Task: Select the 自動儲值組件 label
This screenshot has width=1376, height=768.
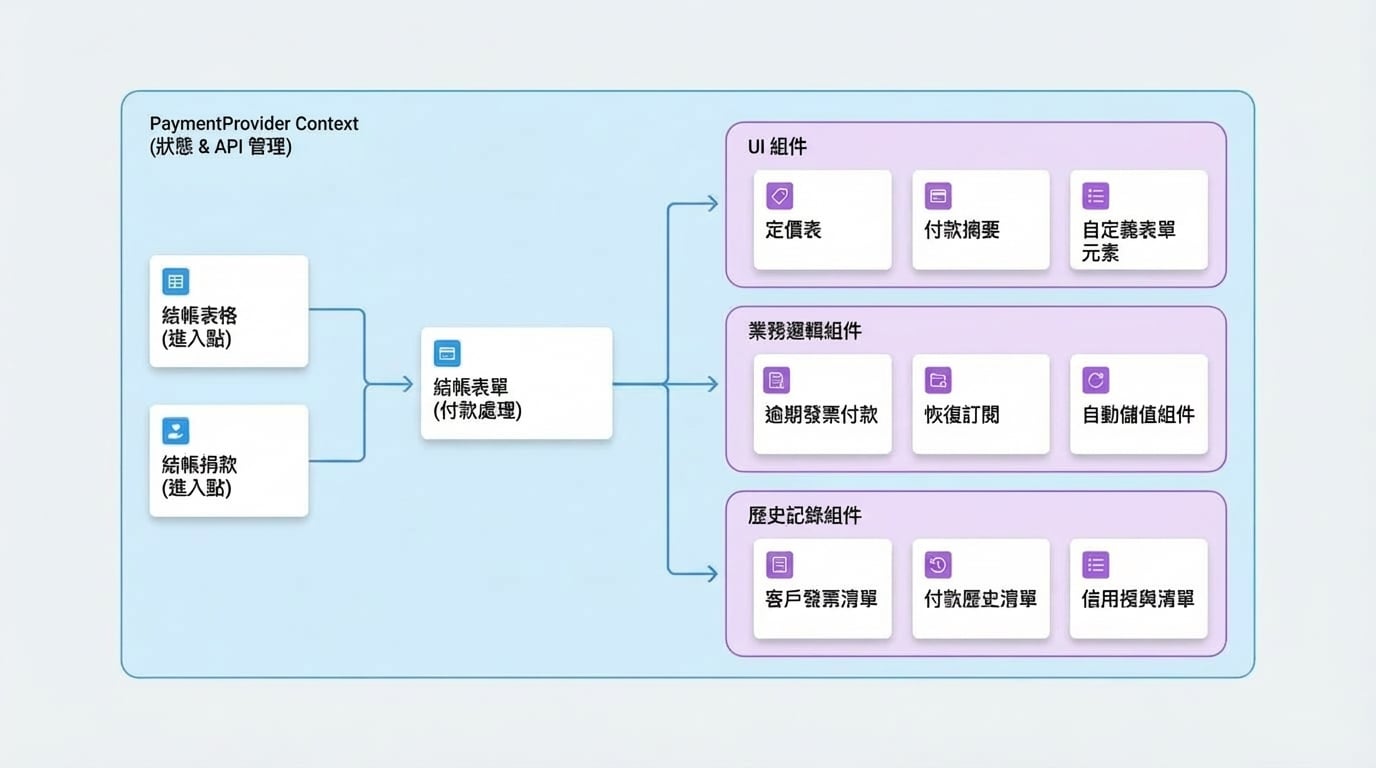Action: tap(1139, 414)
